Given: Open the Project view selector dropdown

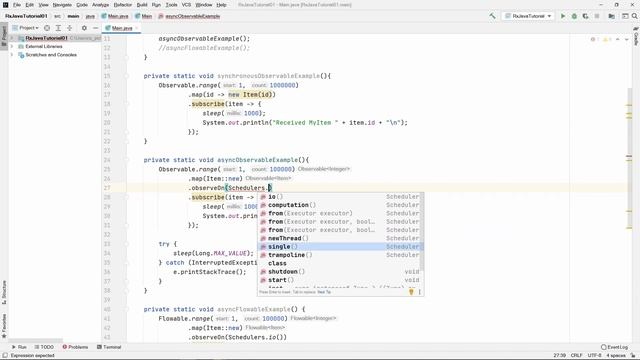Looking at the screenshot, I should tap(26, 28).
